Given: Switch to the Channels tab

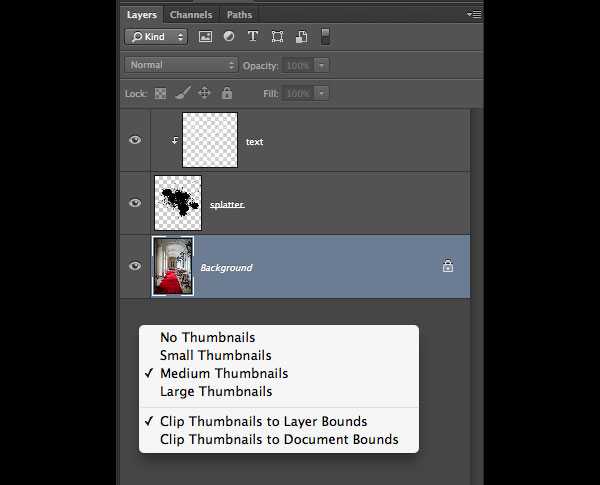Looking at the screenshot, I should tap(190, 15).
